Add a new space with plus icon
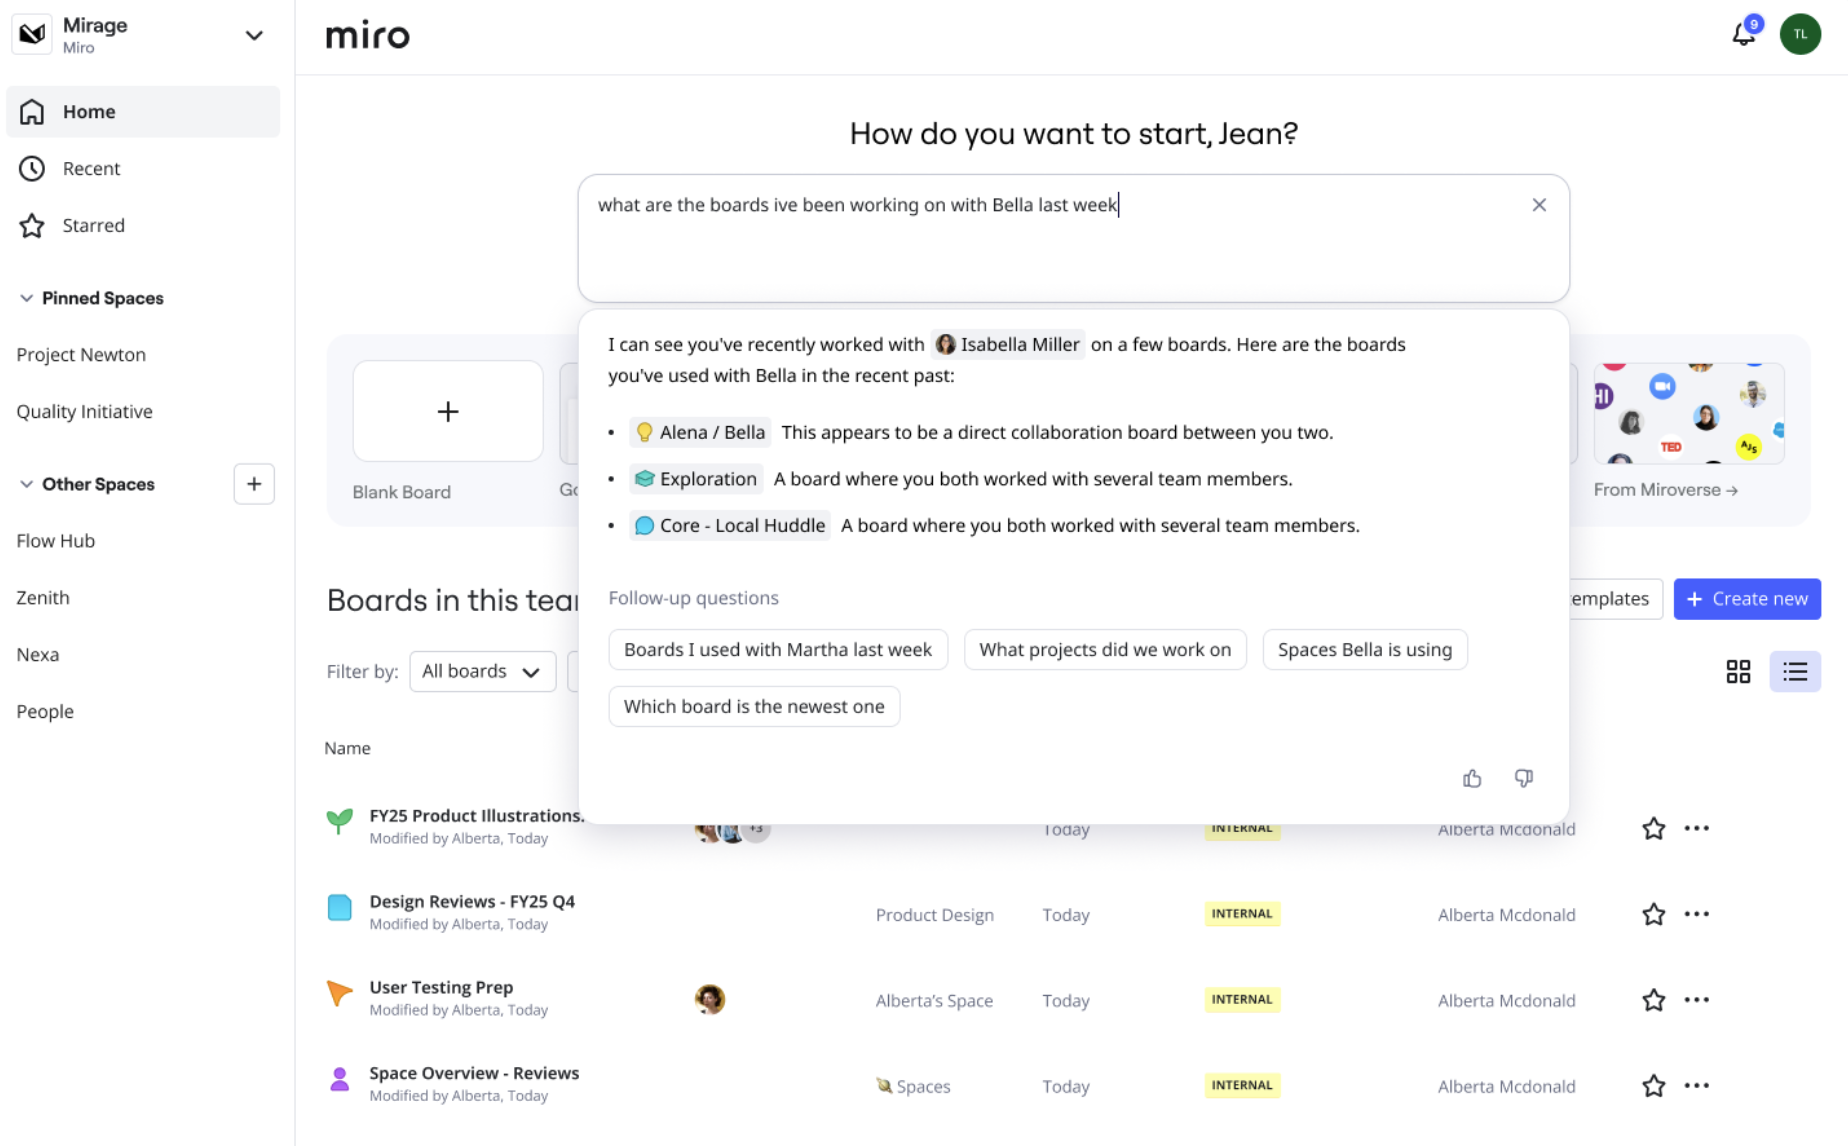 point(254,484)
